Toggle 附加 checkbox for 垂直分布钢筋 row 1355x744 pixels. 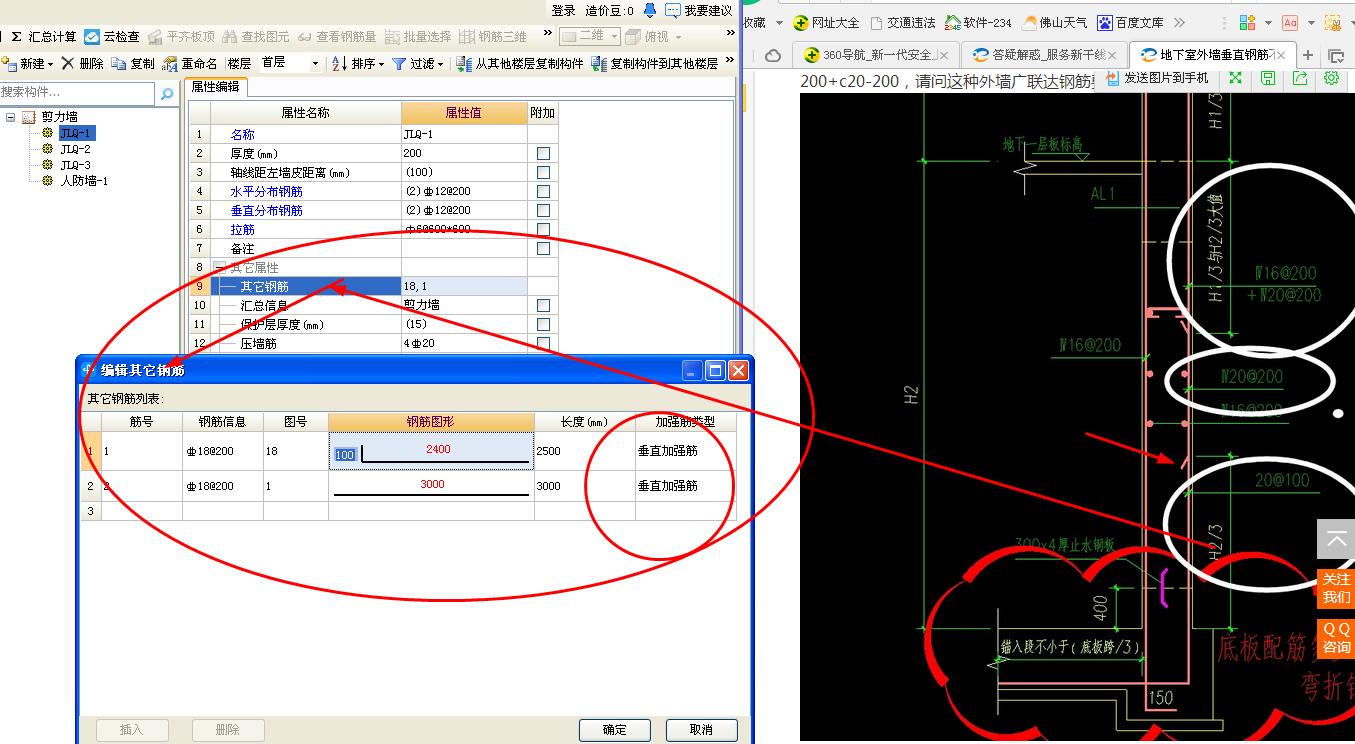[x=543, y=211]
